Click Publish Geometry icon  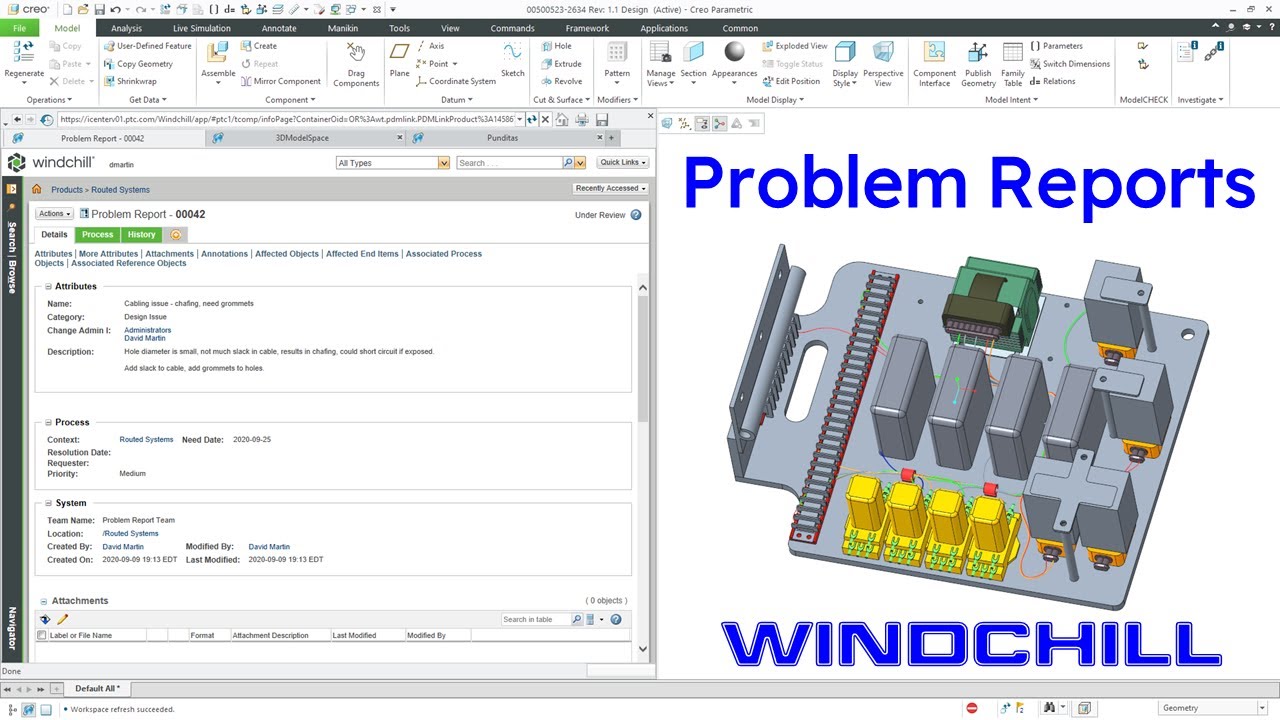pyautogui.click(x=978, y=54)
